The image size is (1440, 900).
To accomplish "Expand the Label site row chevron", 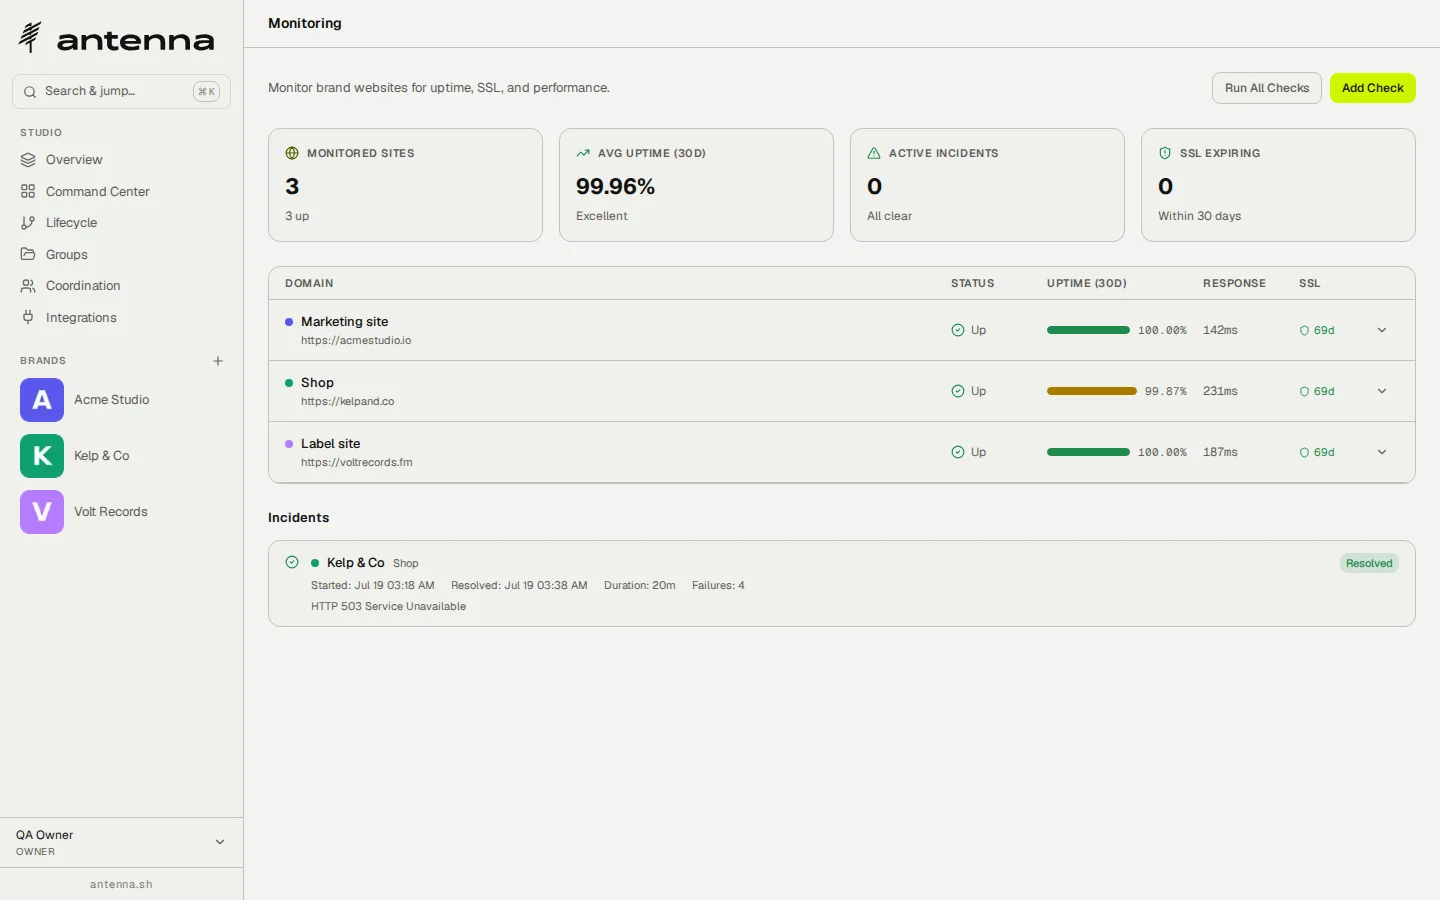I will (1382, 452).
